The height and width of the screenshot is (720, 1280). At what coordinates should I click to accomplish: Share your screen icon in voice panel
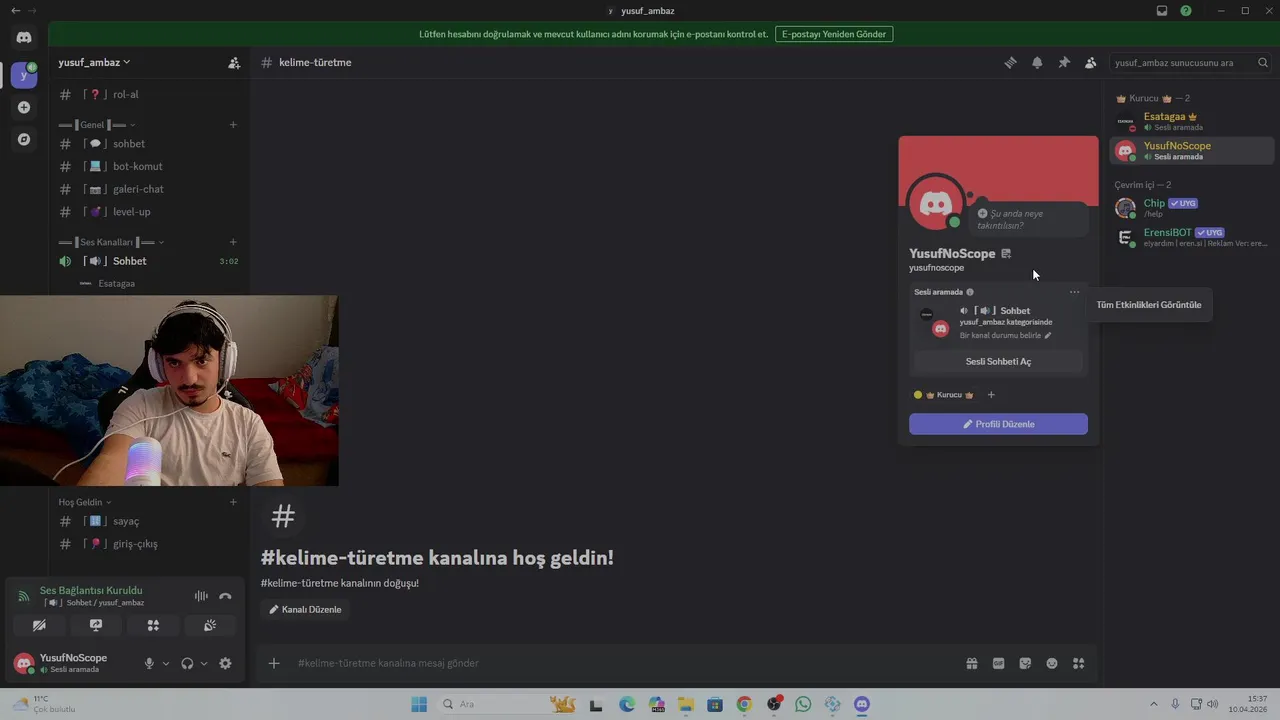[x=96, y=625]
